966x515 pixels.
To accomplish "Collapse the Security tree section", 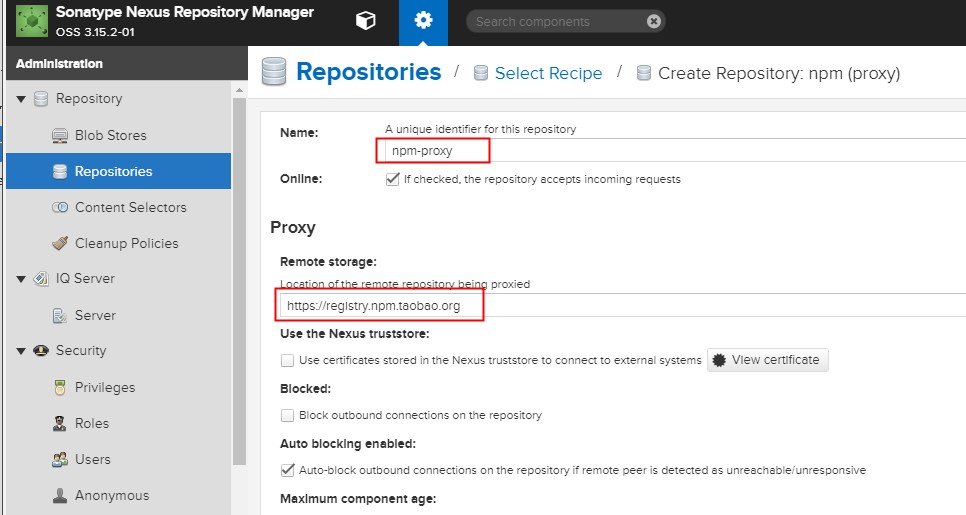I will coord(21,351).
